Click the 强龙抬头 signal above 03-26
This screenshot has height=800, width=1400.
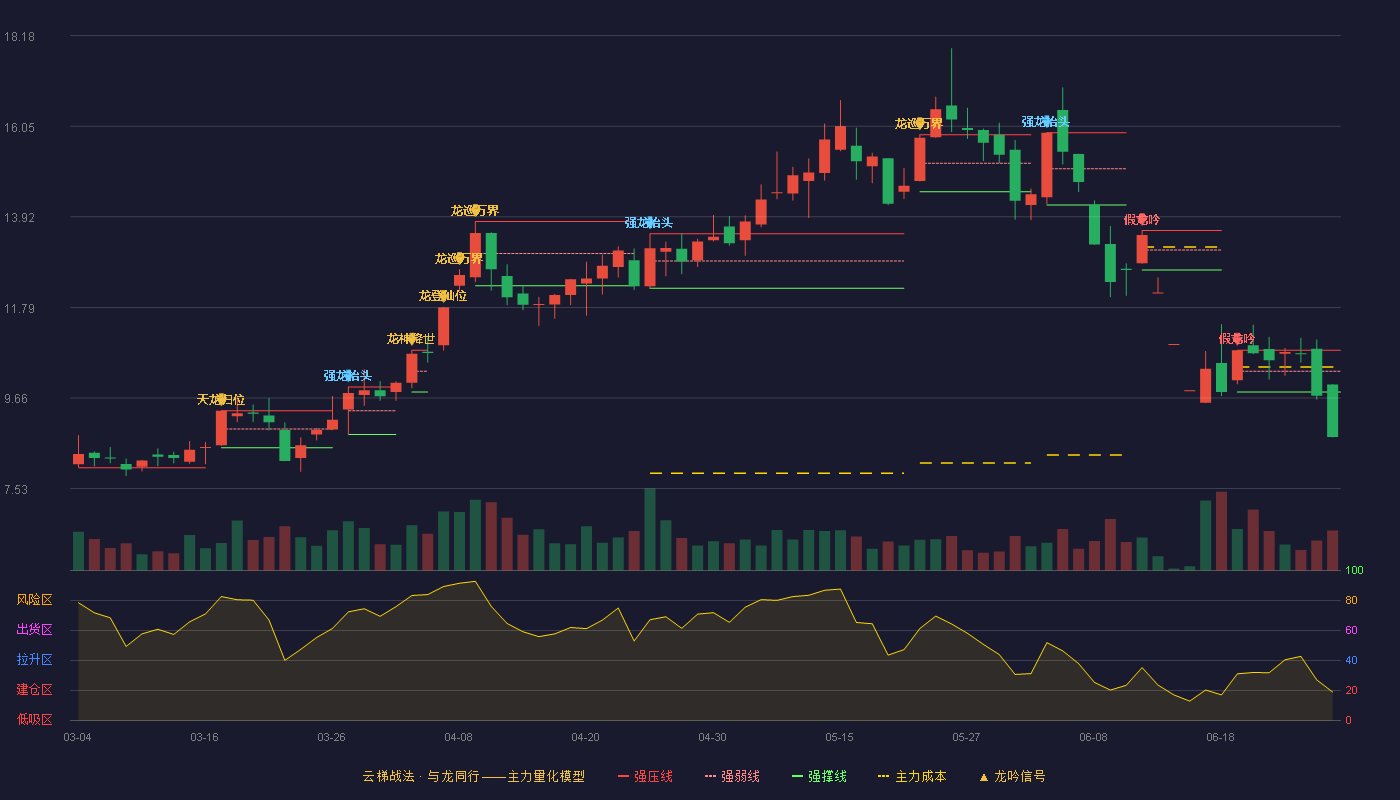pos(348,376)
